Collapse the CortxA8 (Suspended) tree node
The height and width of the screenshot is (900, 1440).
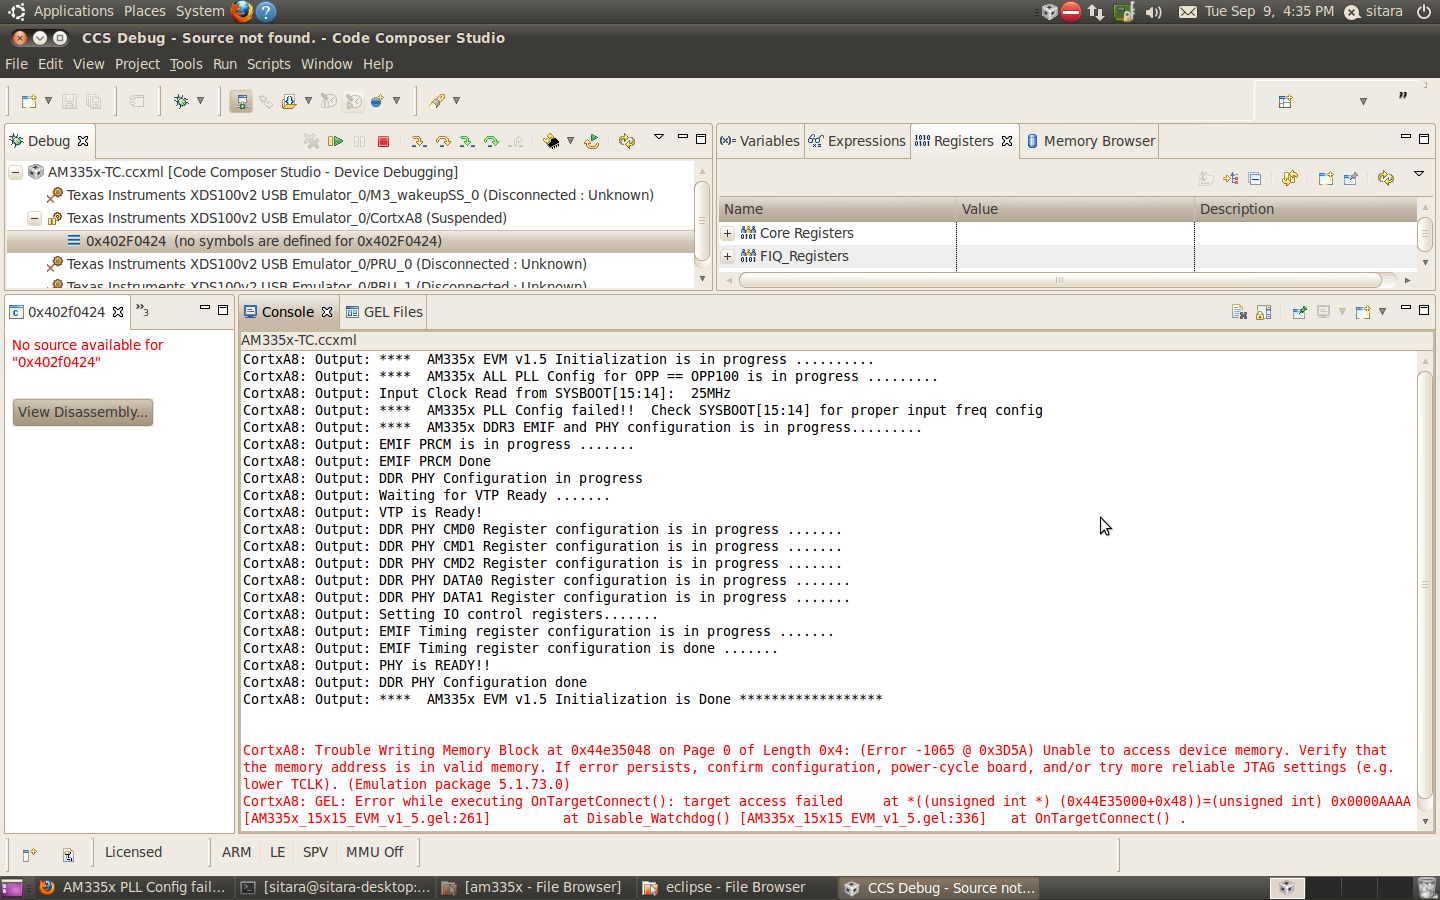pos(35,218)
